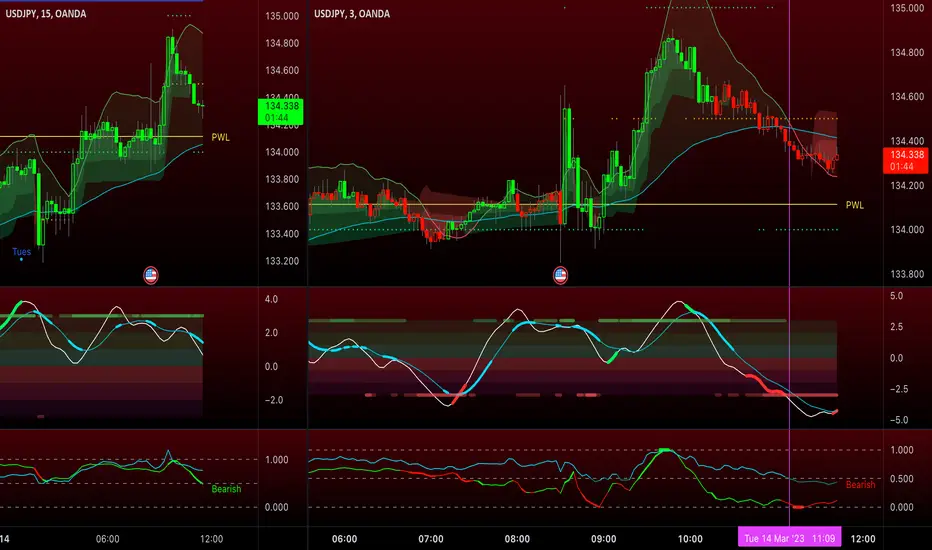This screenshot has height=550, width=932.
Task: Click the red 134.338 price label
Action: pos(906,161)
